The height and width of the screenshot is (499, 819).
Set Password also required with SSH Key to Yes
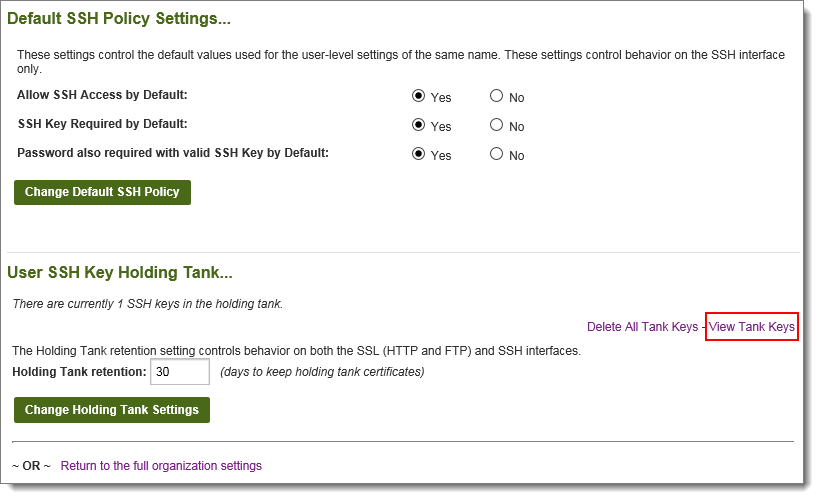coord(419,155)
